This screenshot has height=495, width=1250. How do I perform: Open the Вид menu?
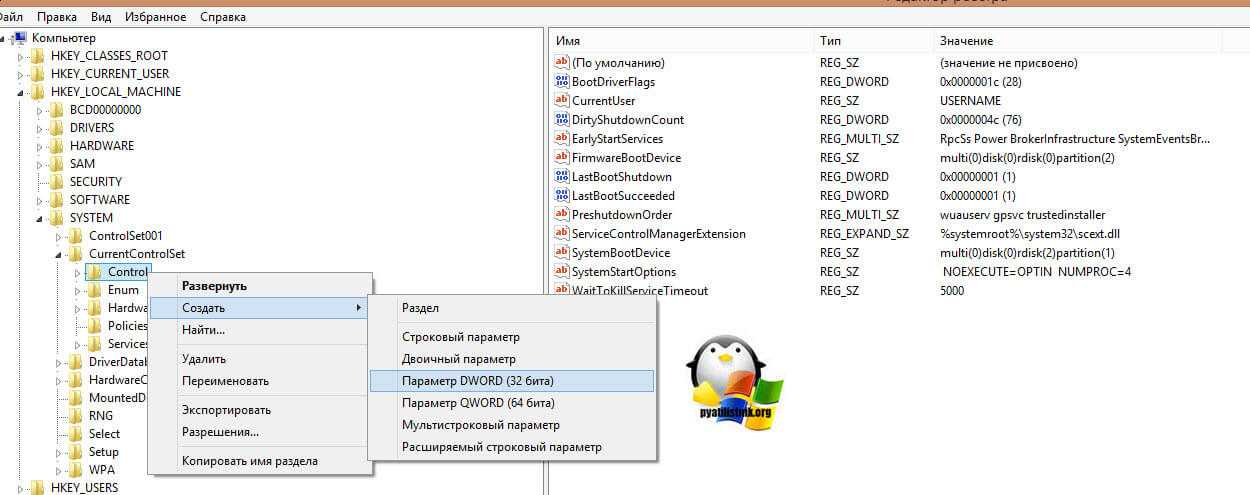[101, 17]
